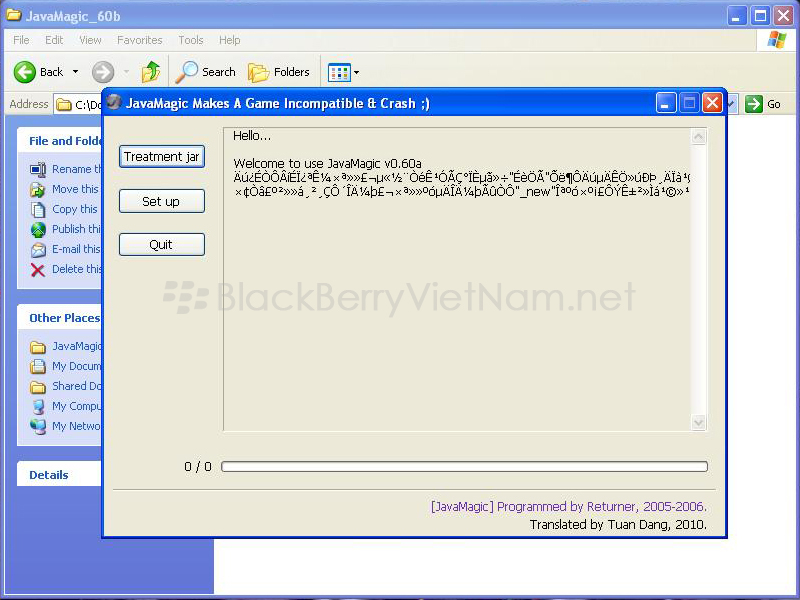The image size is (800, 600).
Task: Minimize the JavaMagic window
Action: tap(666, 103)
